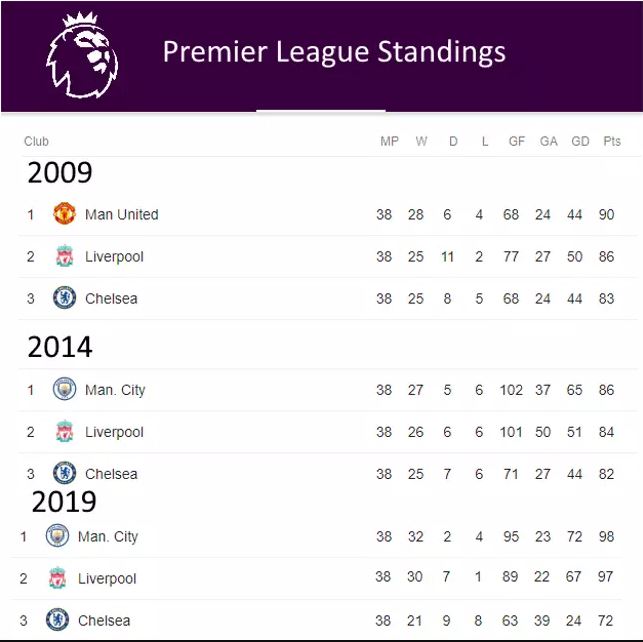Click the Club column header
Viewport: 643px width, 642px height.
point(36,141)
